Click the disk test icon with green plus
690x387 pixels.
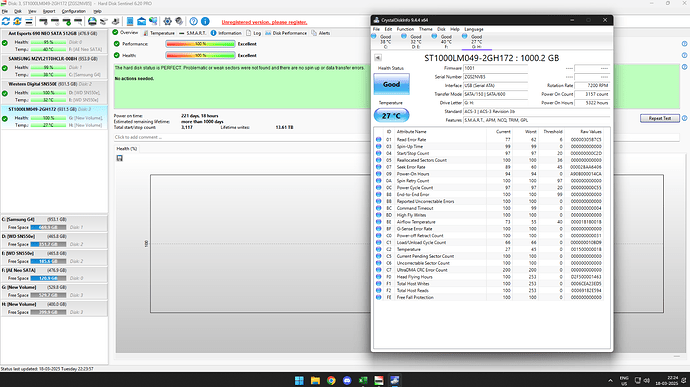click(x=66, y=21)
